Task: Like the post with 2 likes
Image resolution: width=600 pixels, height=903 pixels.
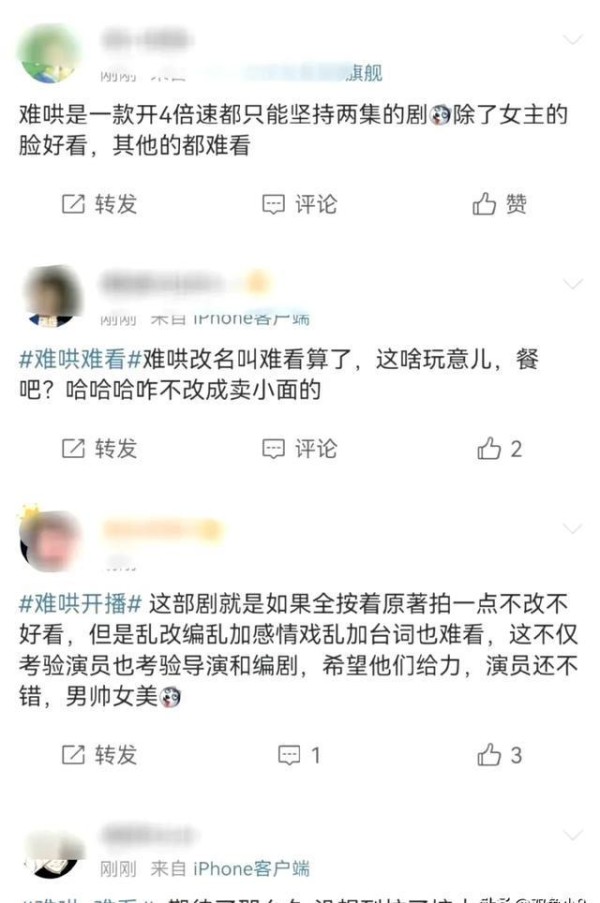Action: (x=499, y=448)
